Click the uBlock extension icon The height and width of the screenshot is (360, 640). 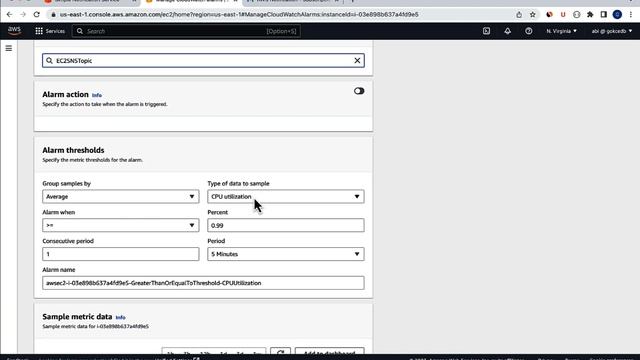(563, 14)
